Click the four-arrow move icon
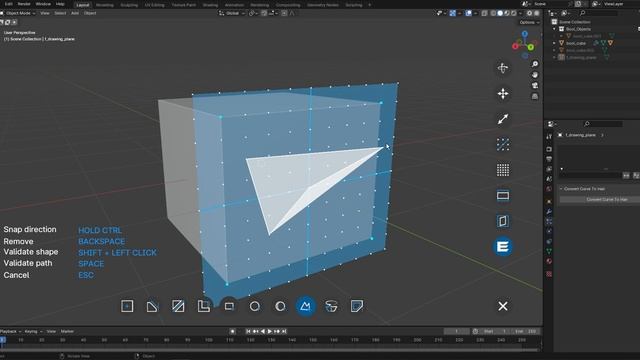This screenshot has width=640, height=360. [x=503, y=93]
